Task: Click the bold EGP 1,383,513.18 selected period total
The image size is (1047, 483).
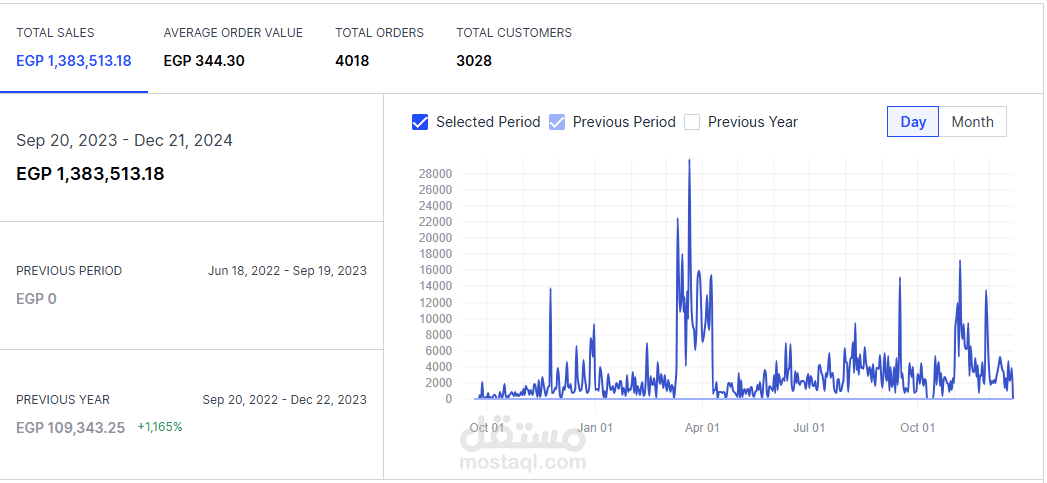Action: click(x=90, y=174)
